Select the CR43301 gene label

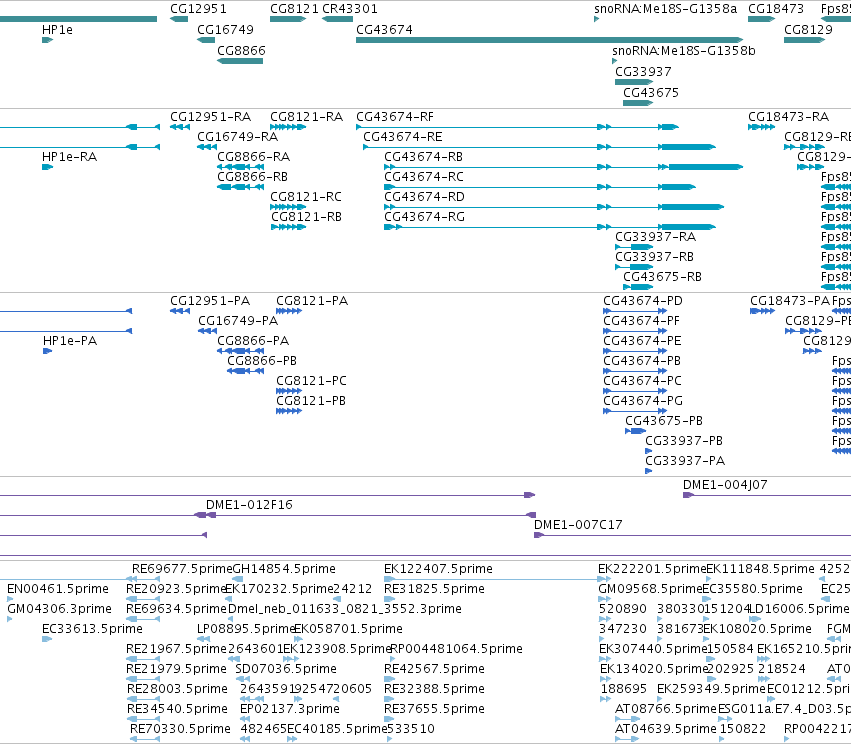[350, 9]
